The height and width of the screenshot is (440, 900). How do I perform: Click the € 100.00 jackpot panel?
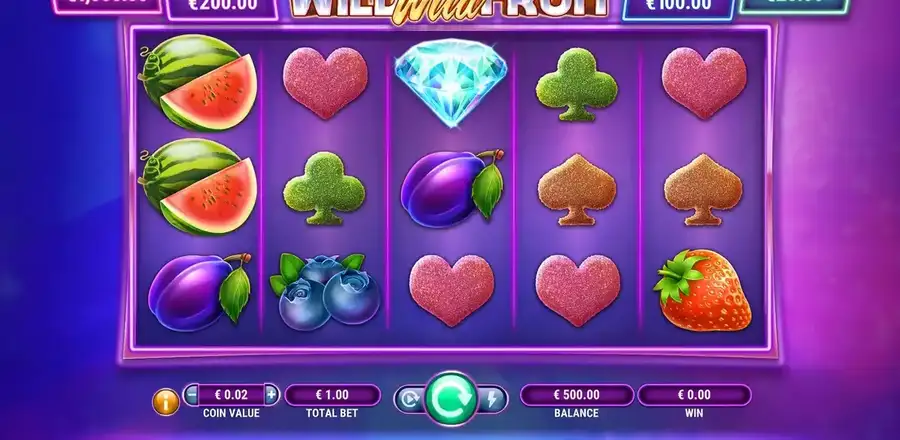(678, 8)
